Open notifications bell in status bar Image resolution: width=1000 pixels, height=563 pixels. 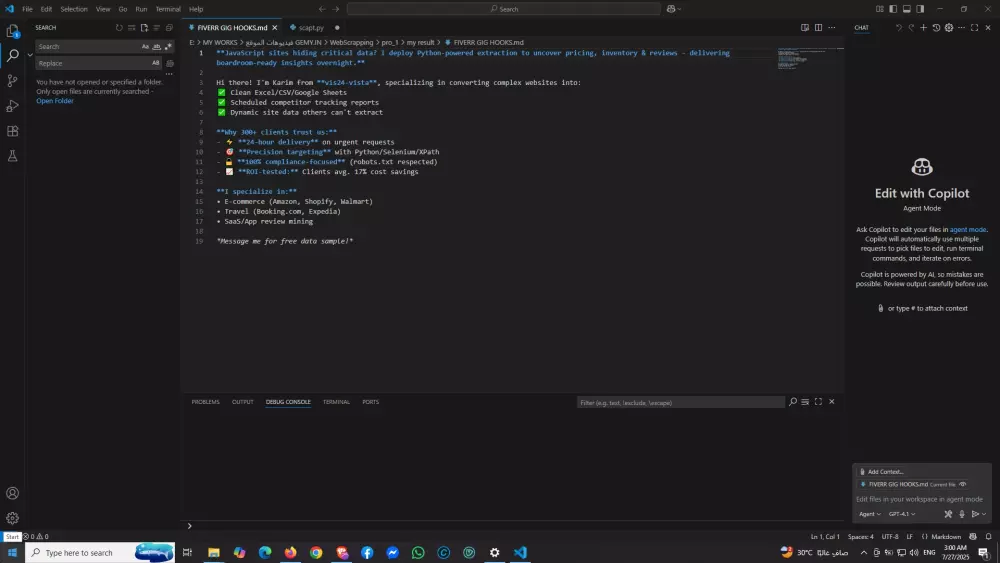click(989, 536)
